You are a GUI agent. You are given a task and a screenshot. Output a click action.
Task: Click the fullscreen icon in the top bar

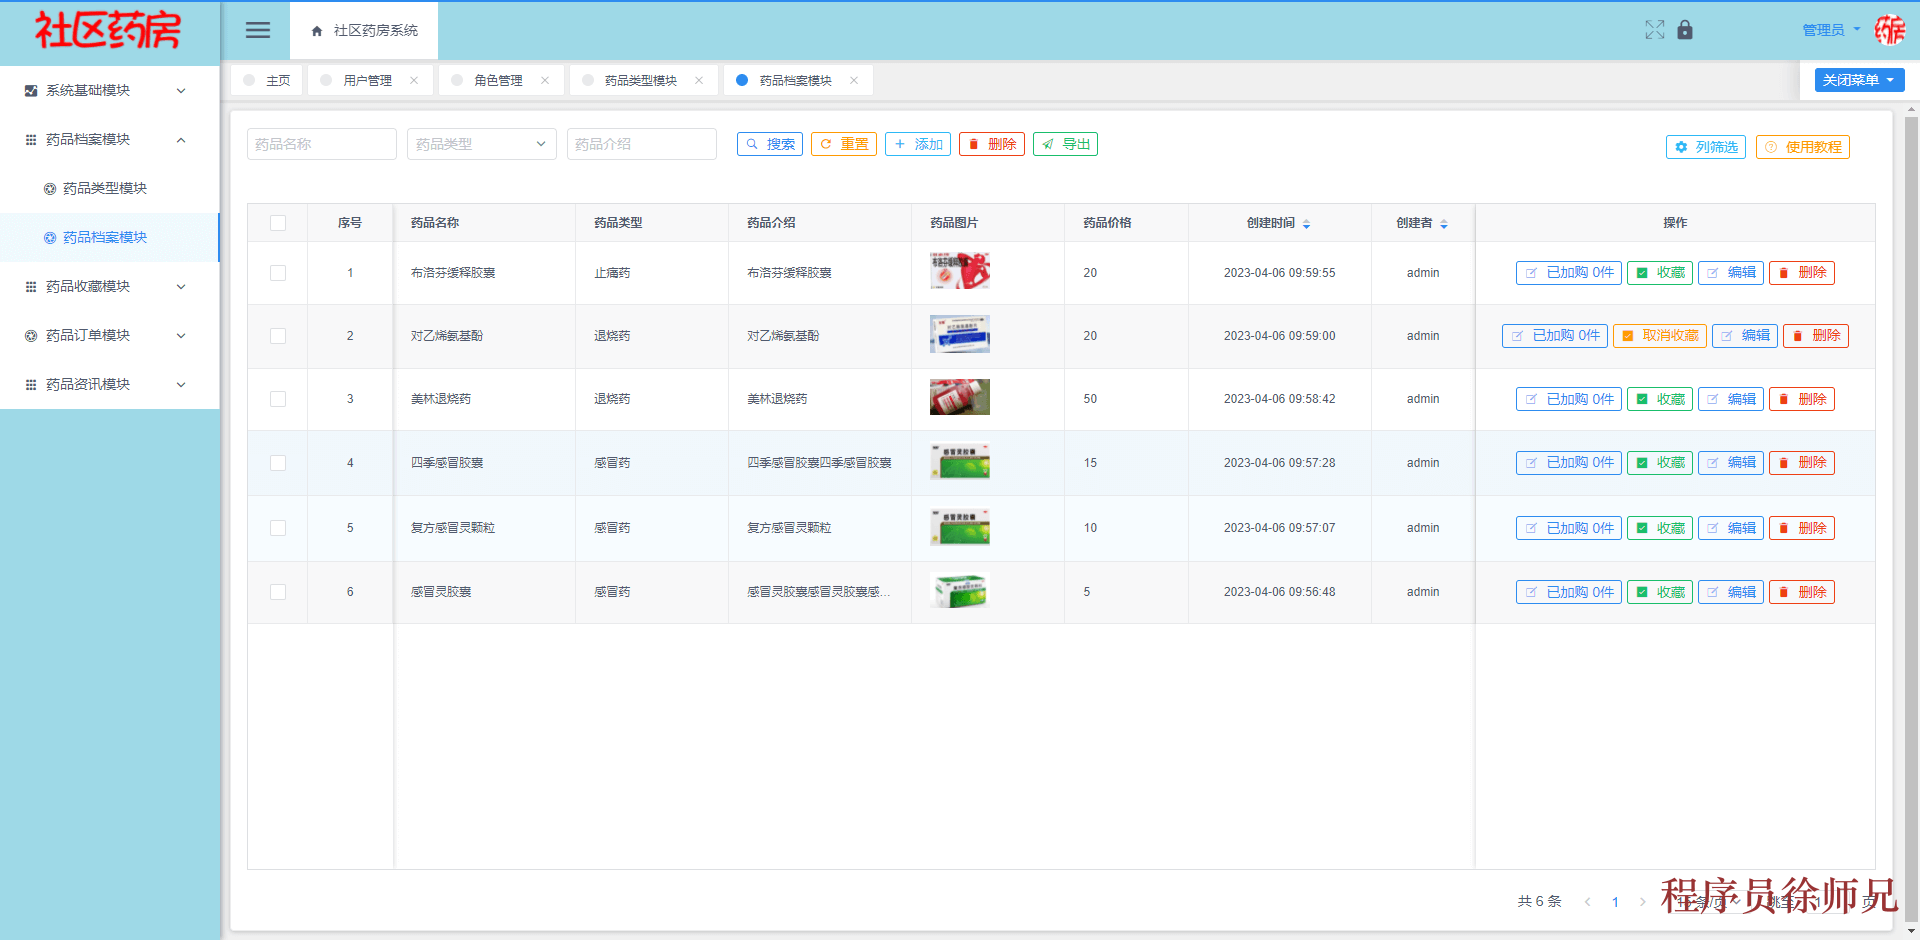click(1655, 30)
